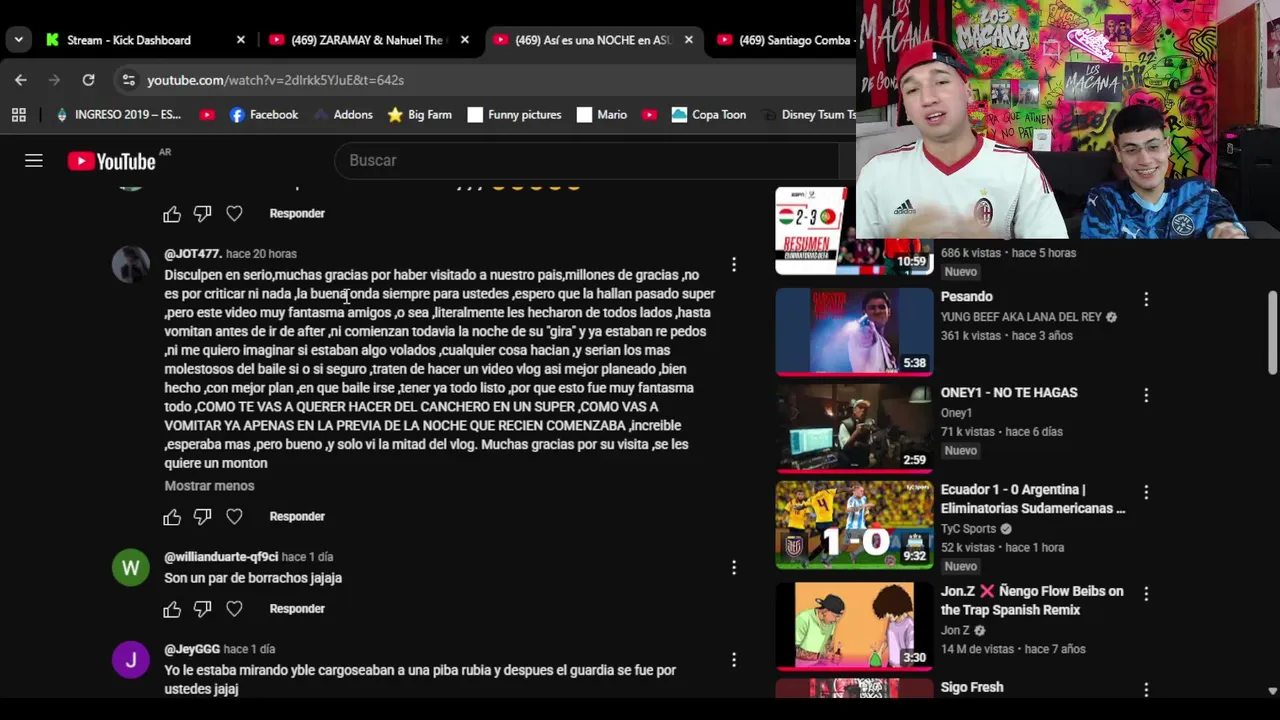Viewport: 1280px width, 720px height.
Task: Open options for Ecuador 1 - 0 Argentina video
Action: tap(1146, 492)
